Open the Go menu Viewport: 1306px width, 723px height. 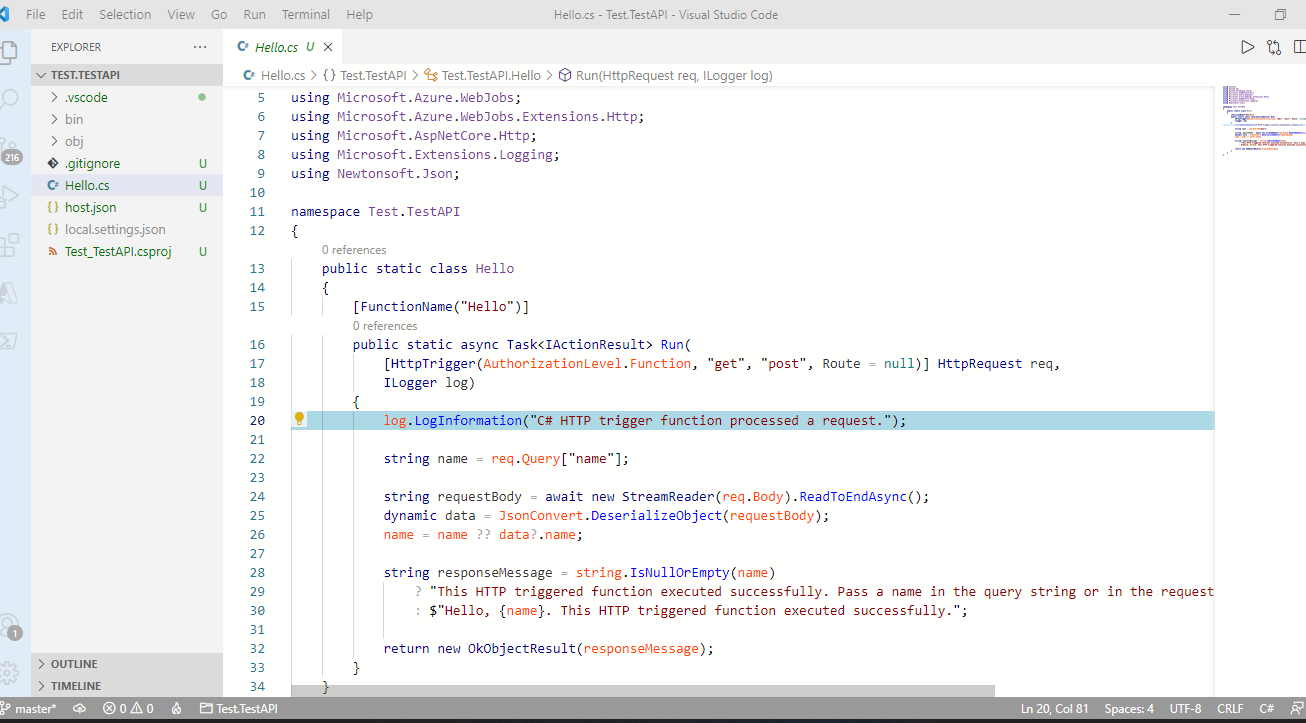pyautogui.click(x=219, y=14)
